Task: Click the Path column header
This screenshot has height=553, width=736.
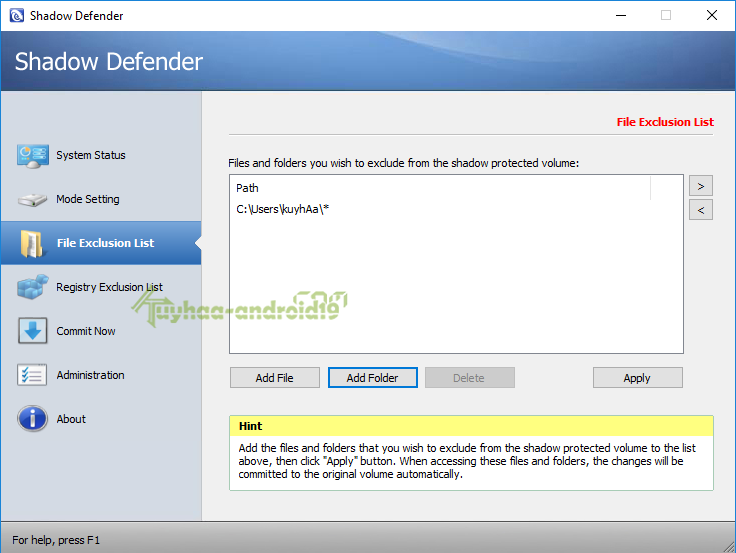Action: 247,188
